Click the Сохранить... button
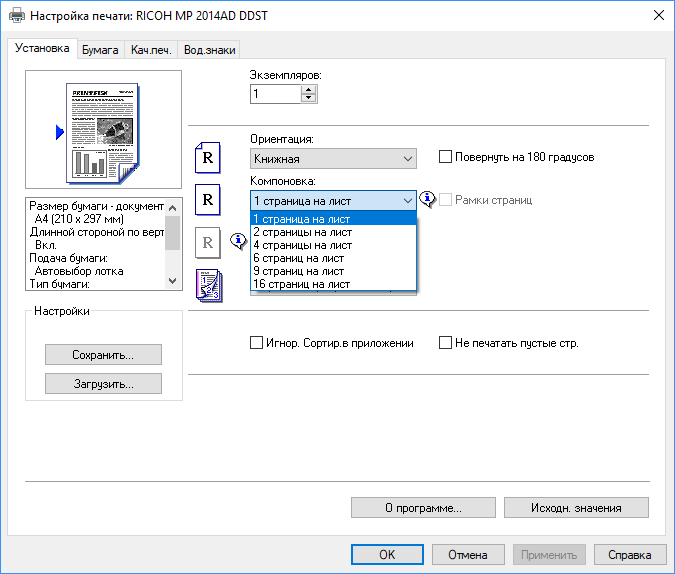This screenshot has width=675, height=574. tap(103, 355)
